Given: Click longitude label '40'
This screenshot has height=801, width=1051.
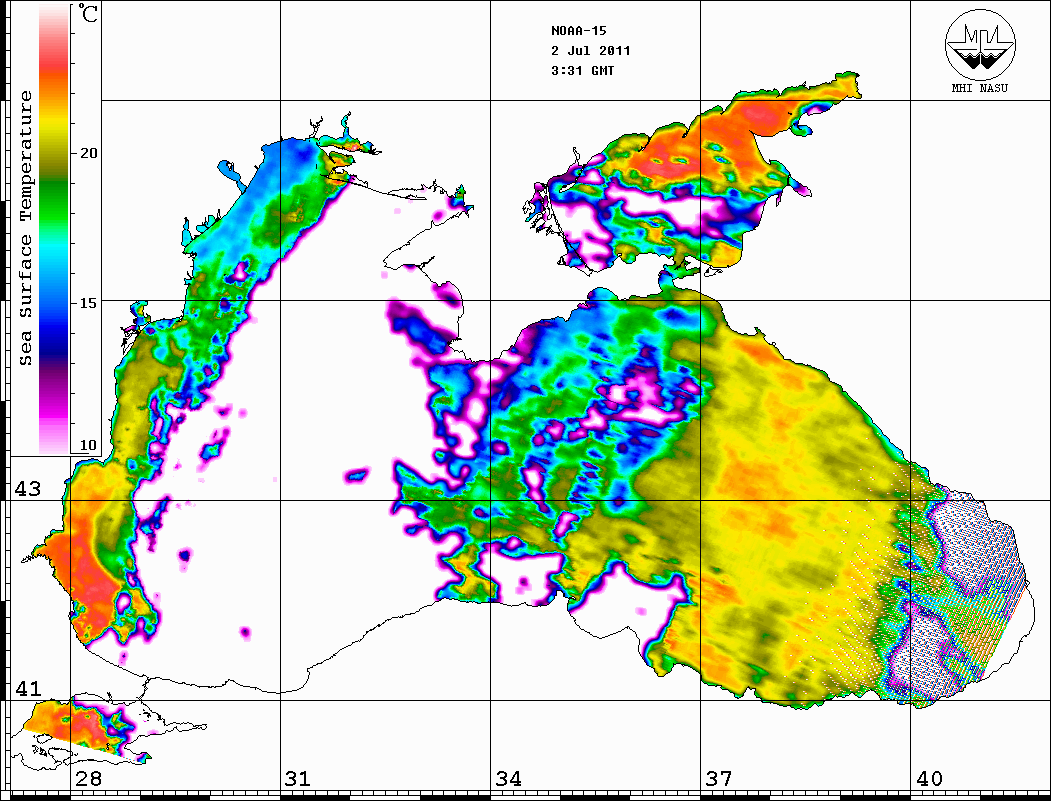Looking at the screenshot, I should click(x=929, y=779).
